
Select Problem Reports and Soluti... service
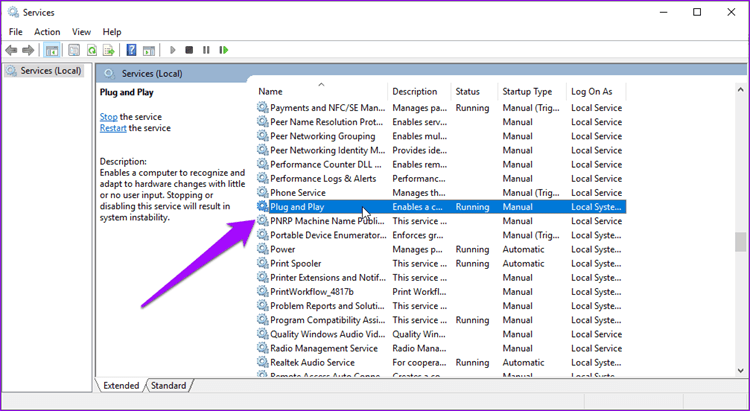tap(441, 306)
